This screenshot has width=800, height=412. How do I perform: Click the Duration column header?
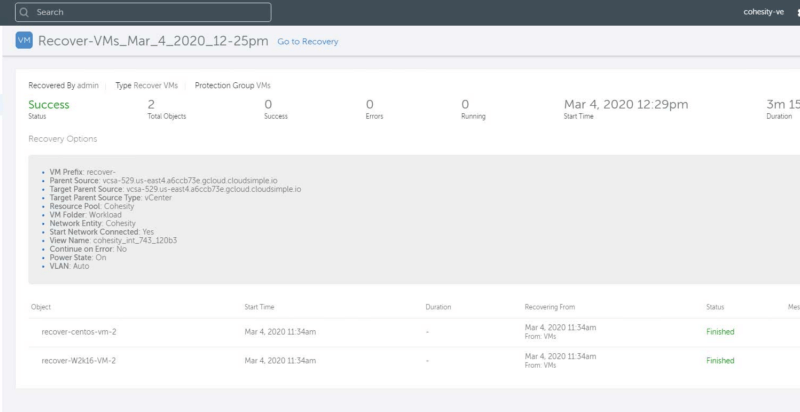pyautogui.click(x=439, y=306)
